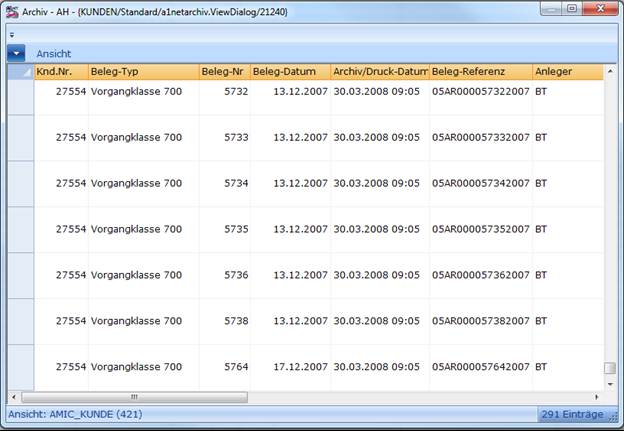Click the Archiv/Druck-Datum column header

pos(380,72)
